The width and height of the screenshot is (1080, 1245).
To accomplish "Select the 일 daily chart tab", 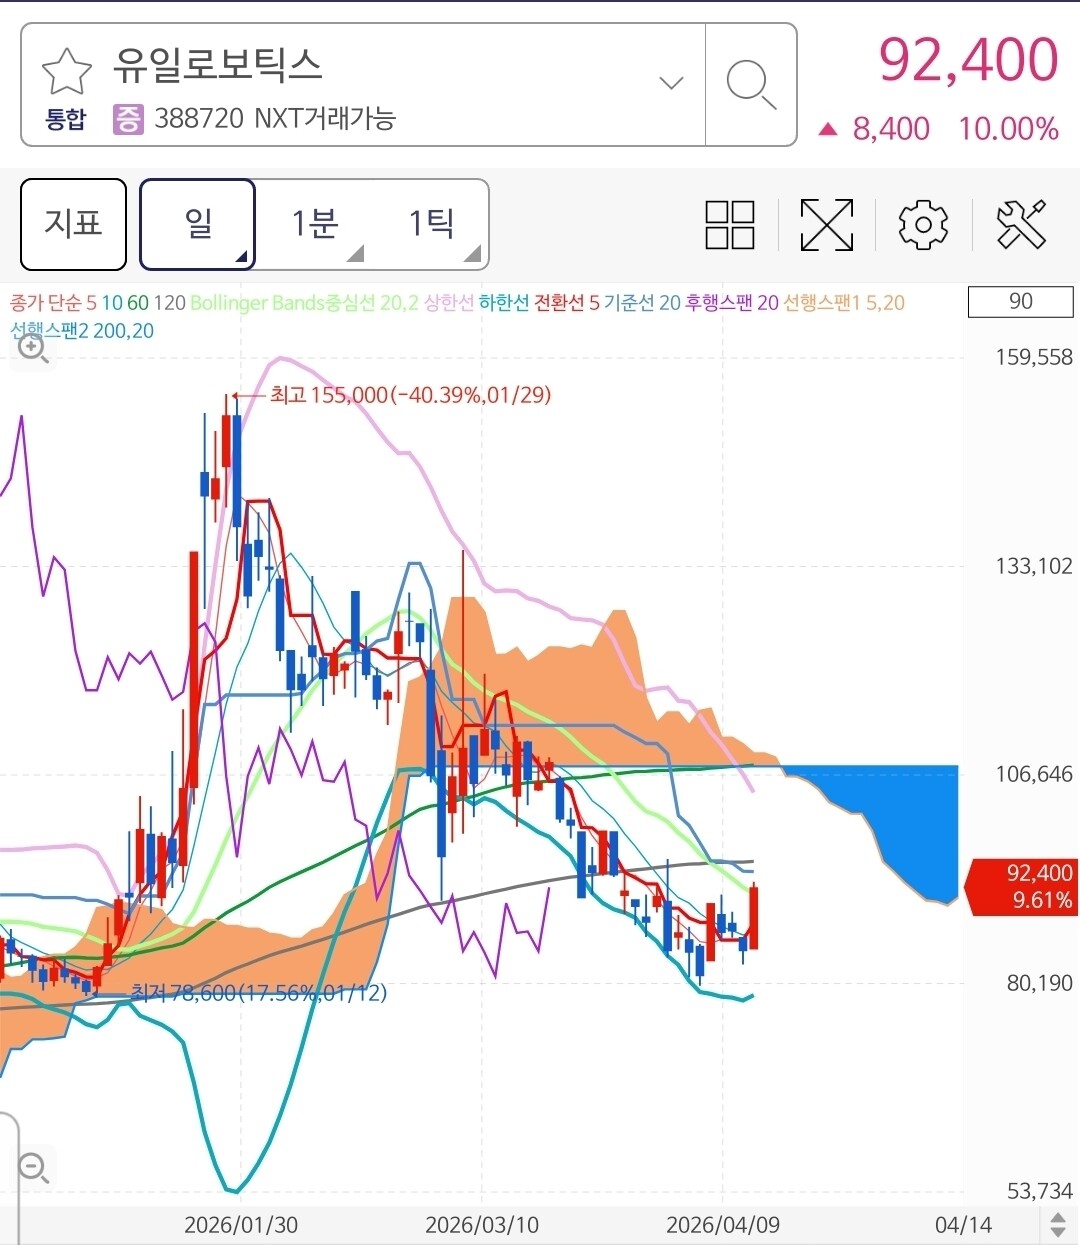I will pyautogui.click(x=198, y=224).
